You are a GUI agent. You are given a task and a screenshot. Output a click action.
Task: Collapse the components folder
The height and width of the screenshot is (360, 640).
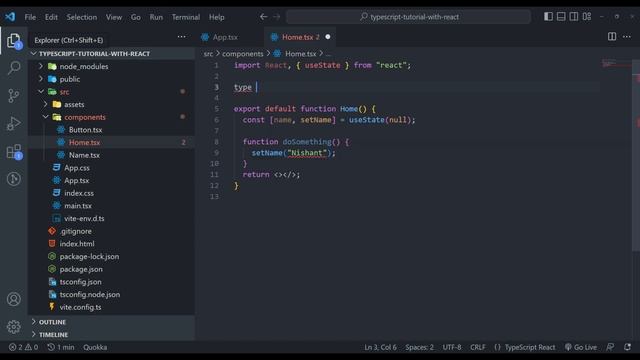(45, 117)
